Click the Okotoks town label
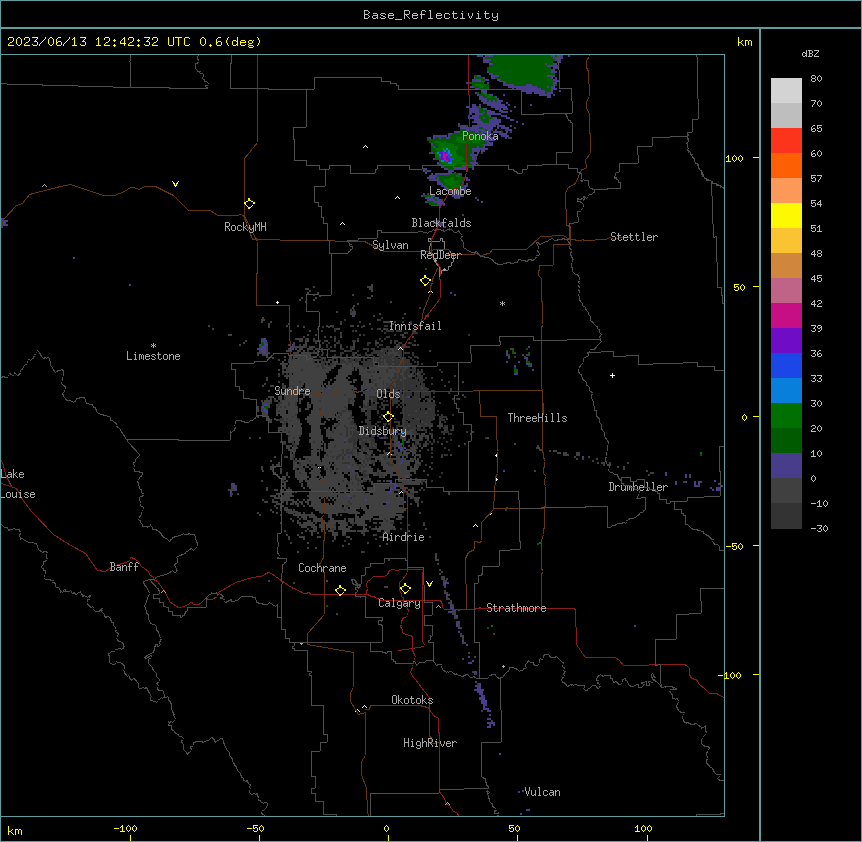 tap(412, 700)
